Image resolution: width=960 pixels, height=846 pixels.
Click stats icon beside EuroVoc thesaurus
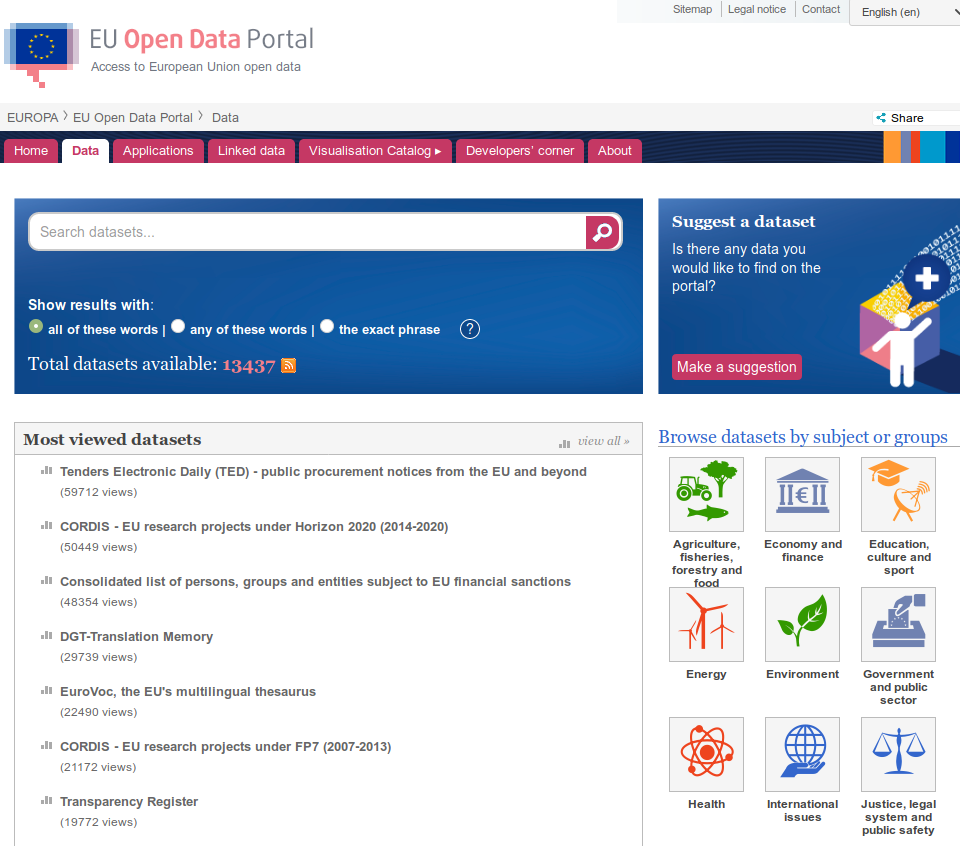(x=47, y=691)
